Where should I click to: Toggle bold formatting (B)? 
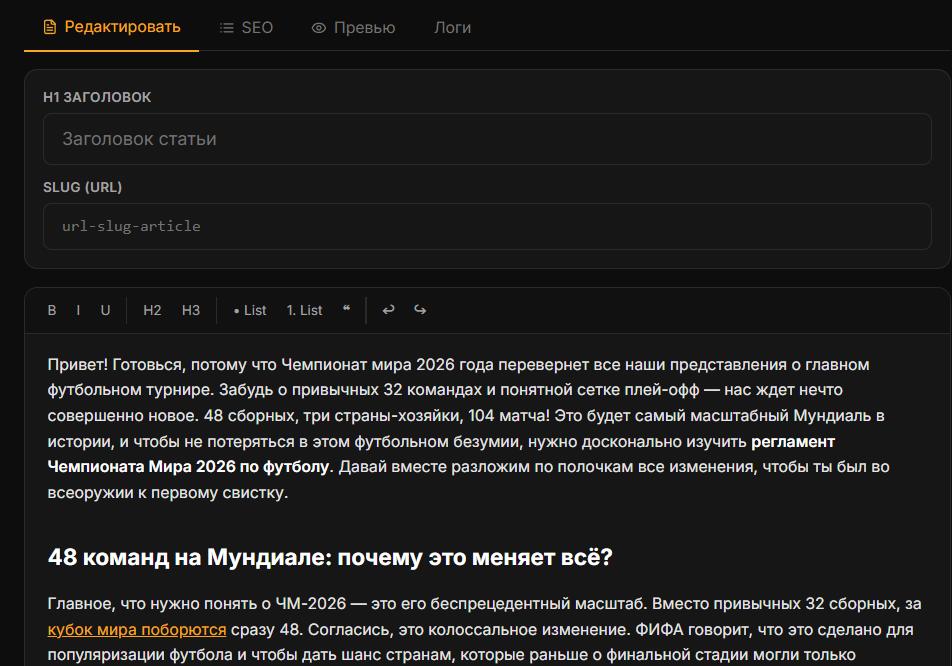(52, 310)
